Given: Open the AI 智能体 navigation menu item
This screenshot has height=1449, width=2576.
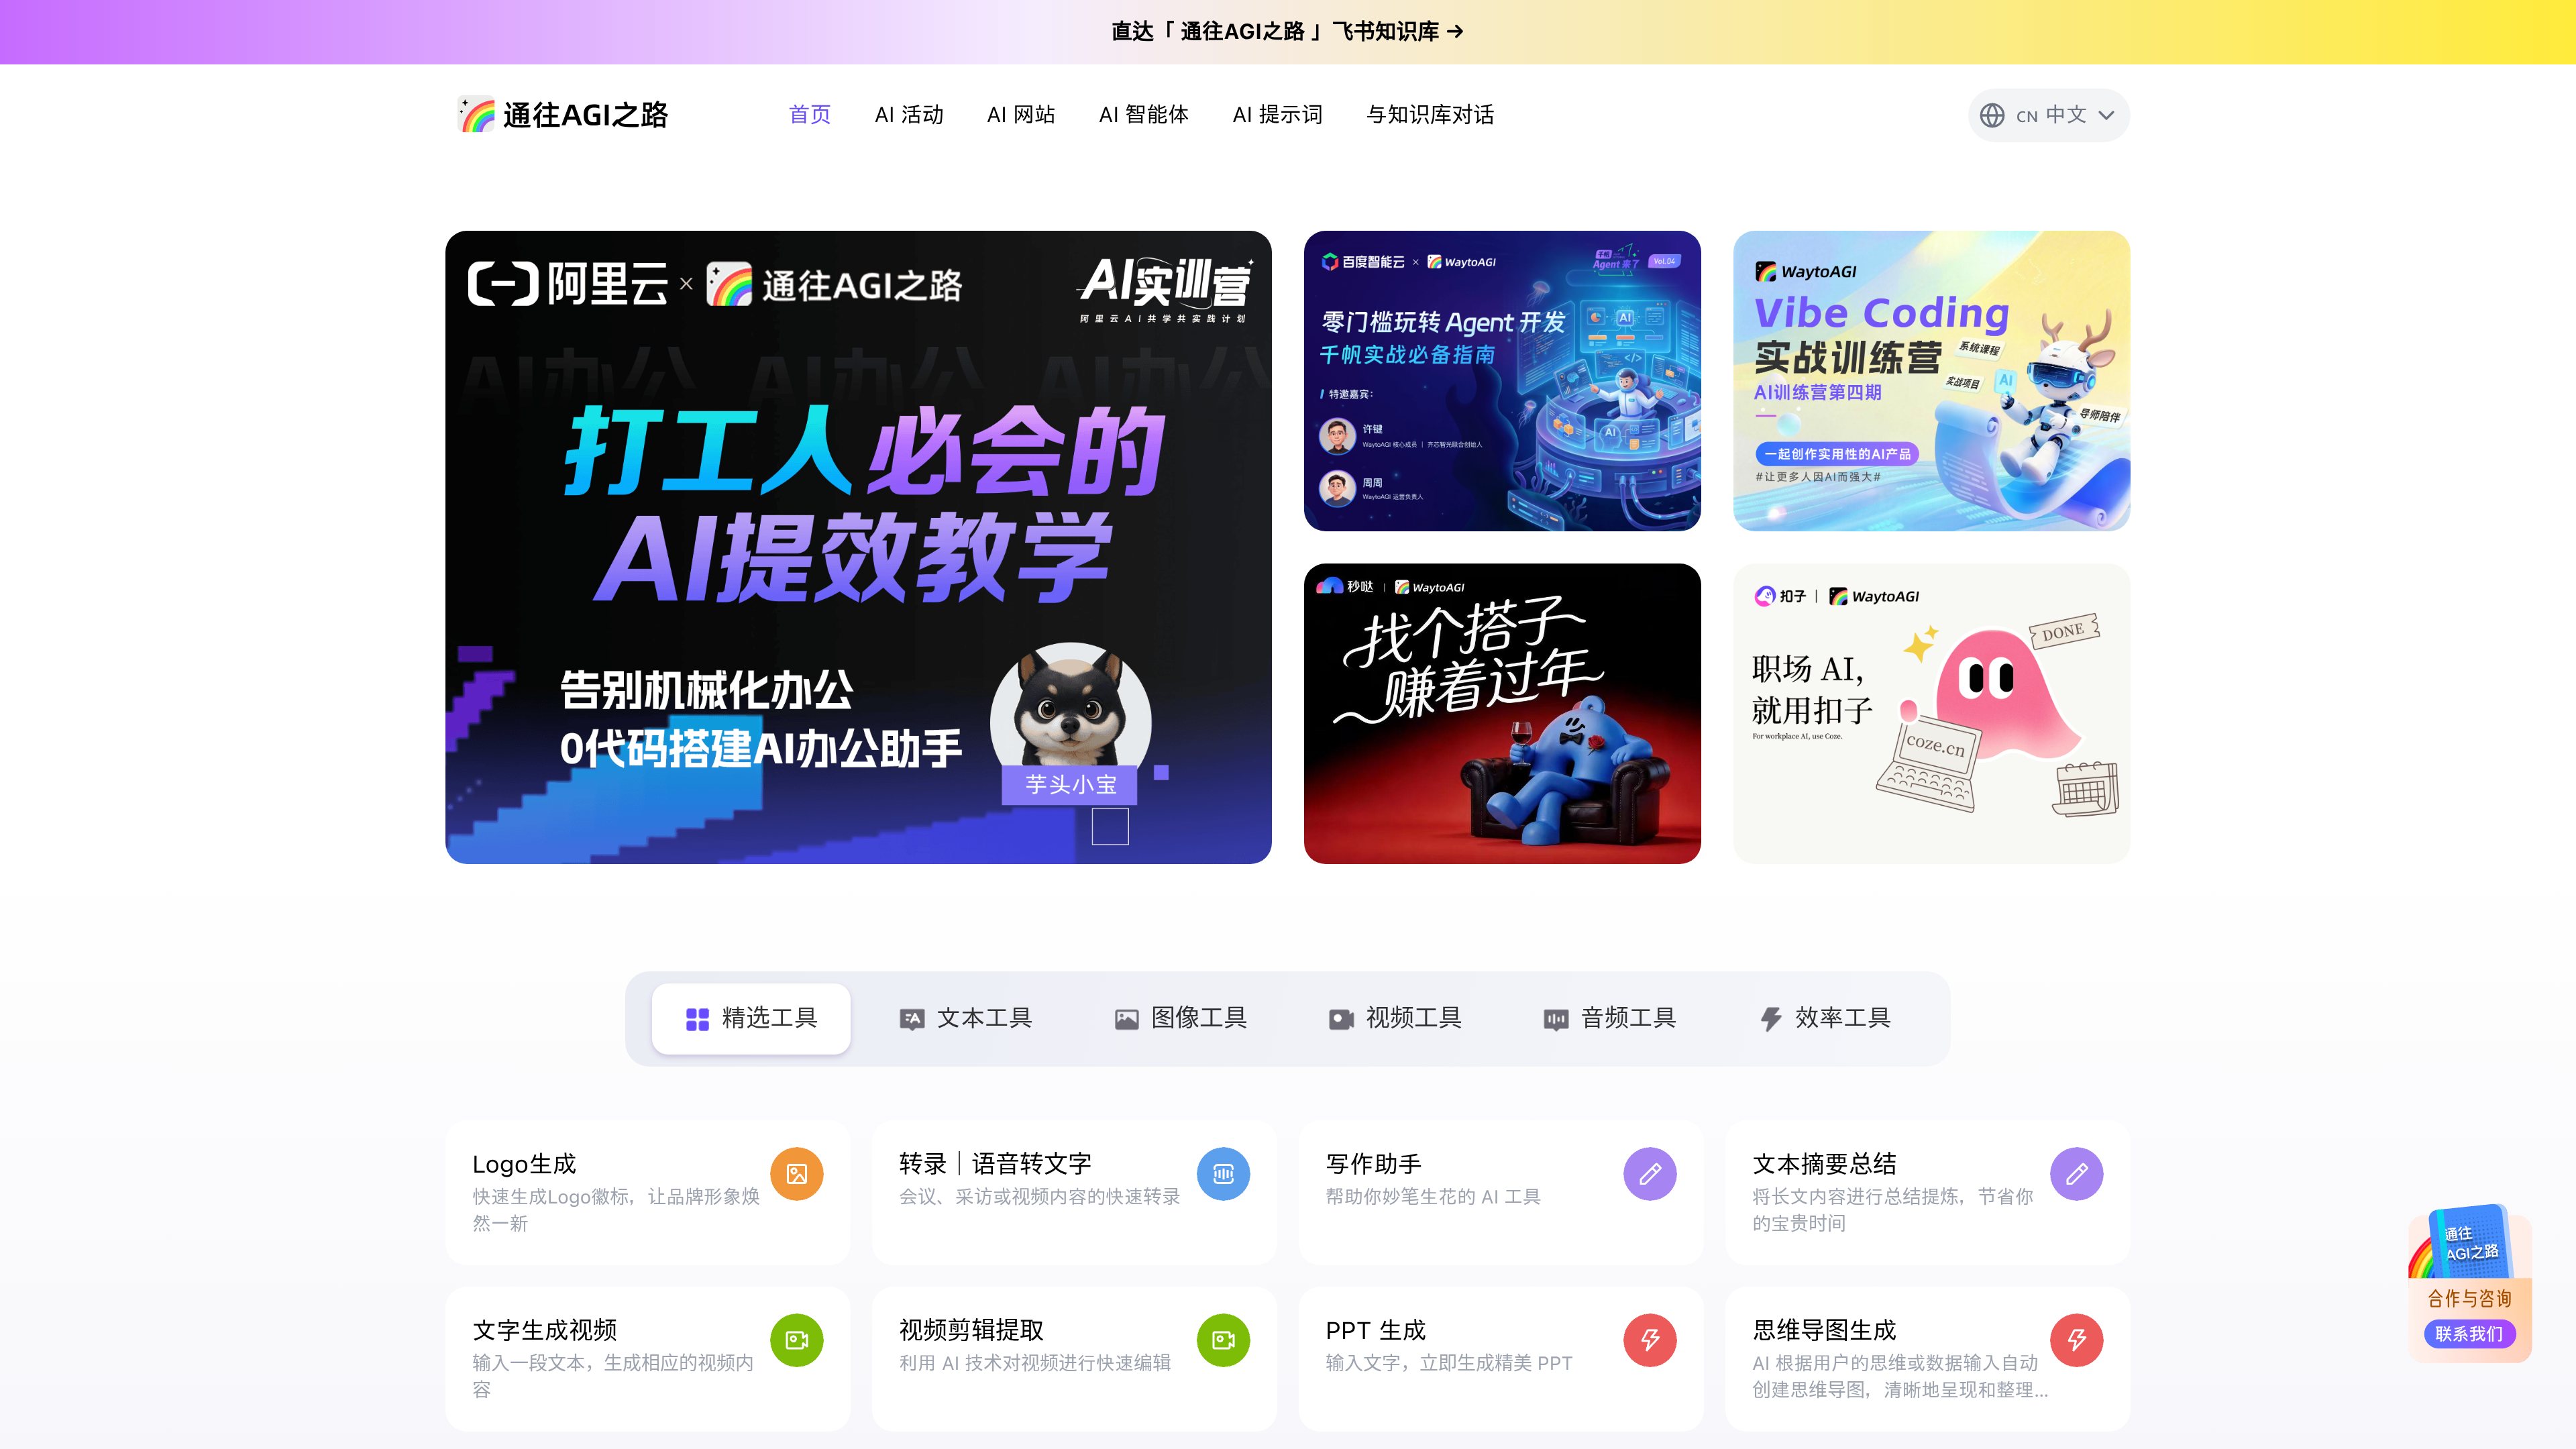Looking at the screenshot, I should click(1143, 115).
